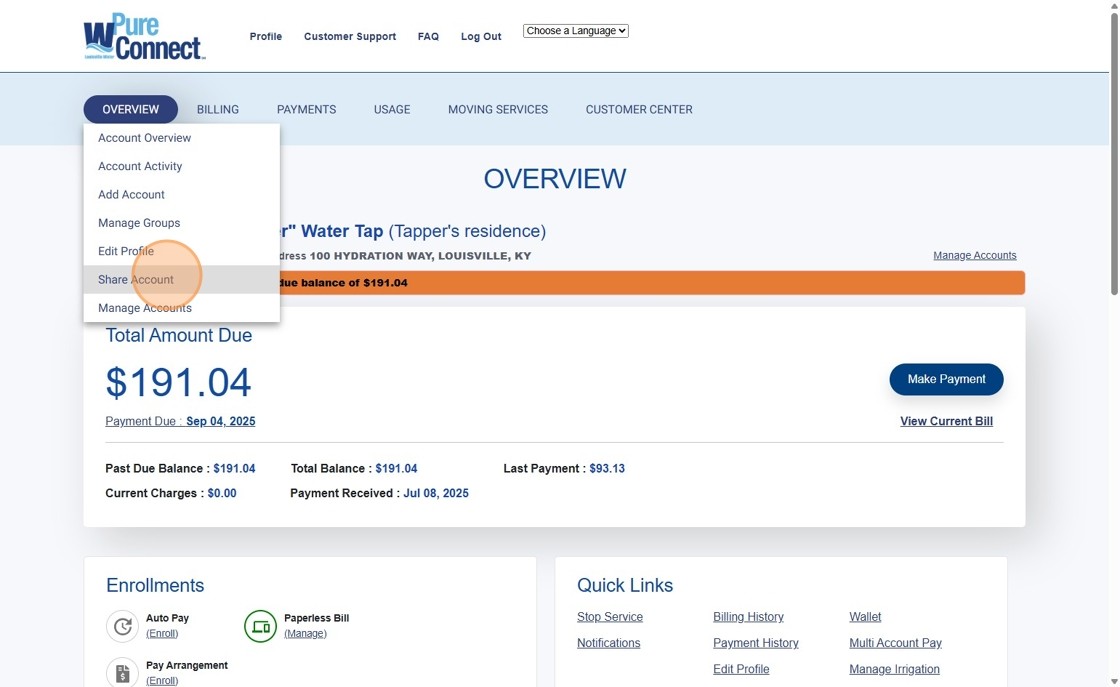Switch to the Usage tab
Screen dimensions: 1120x687
pos(392,110)
